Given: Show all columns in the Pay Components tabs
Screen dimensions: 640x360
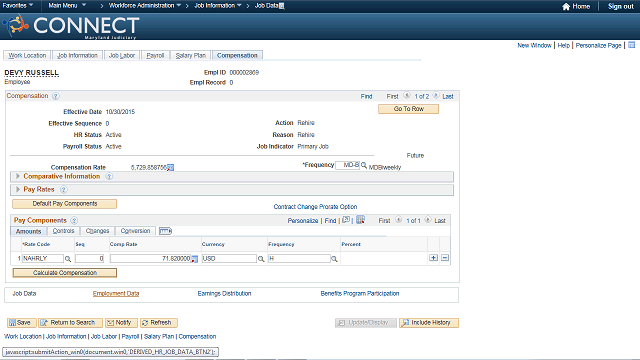Looking at the screenshot, I should (x=165, y=231).
